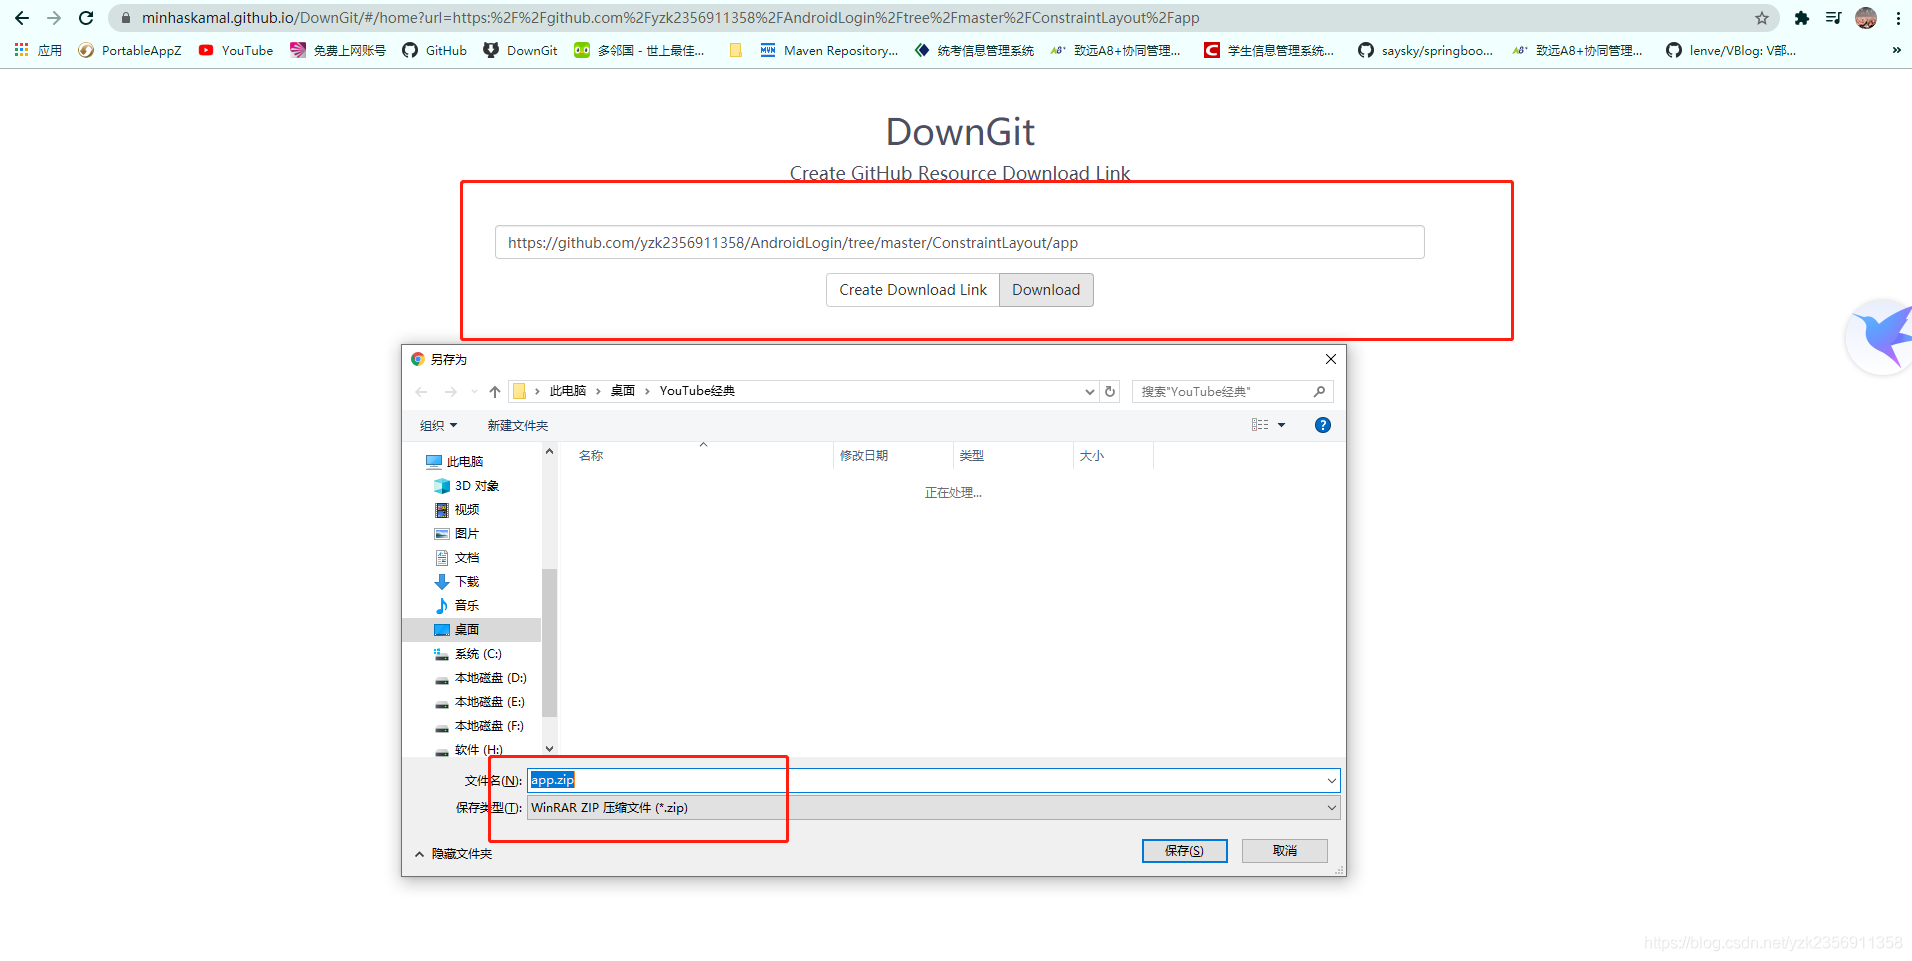Viewport: 1912px width, 961px height.
Task: Bookmark the page using the star icon
Action: tap(1763, 17)
